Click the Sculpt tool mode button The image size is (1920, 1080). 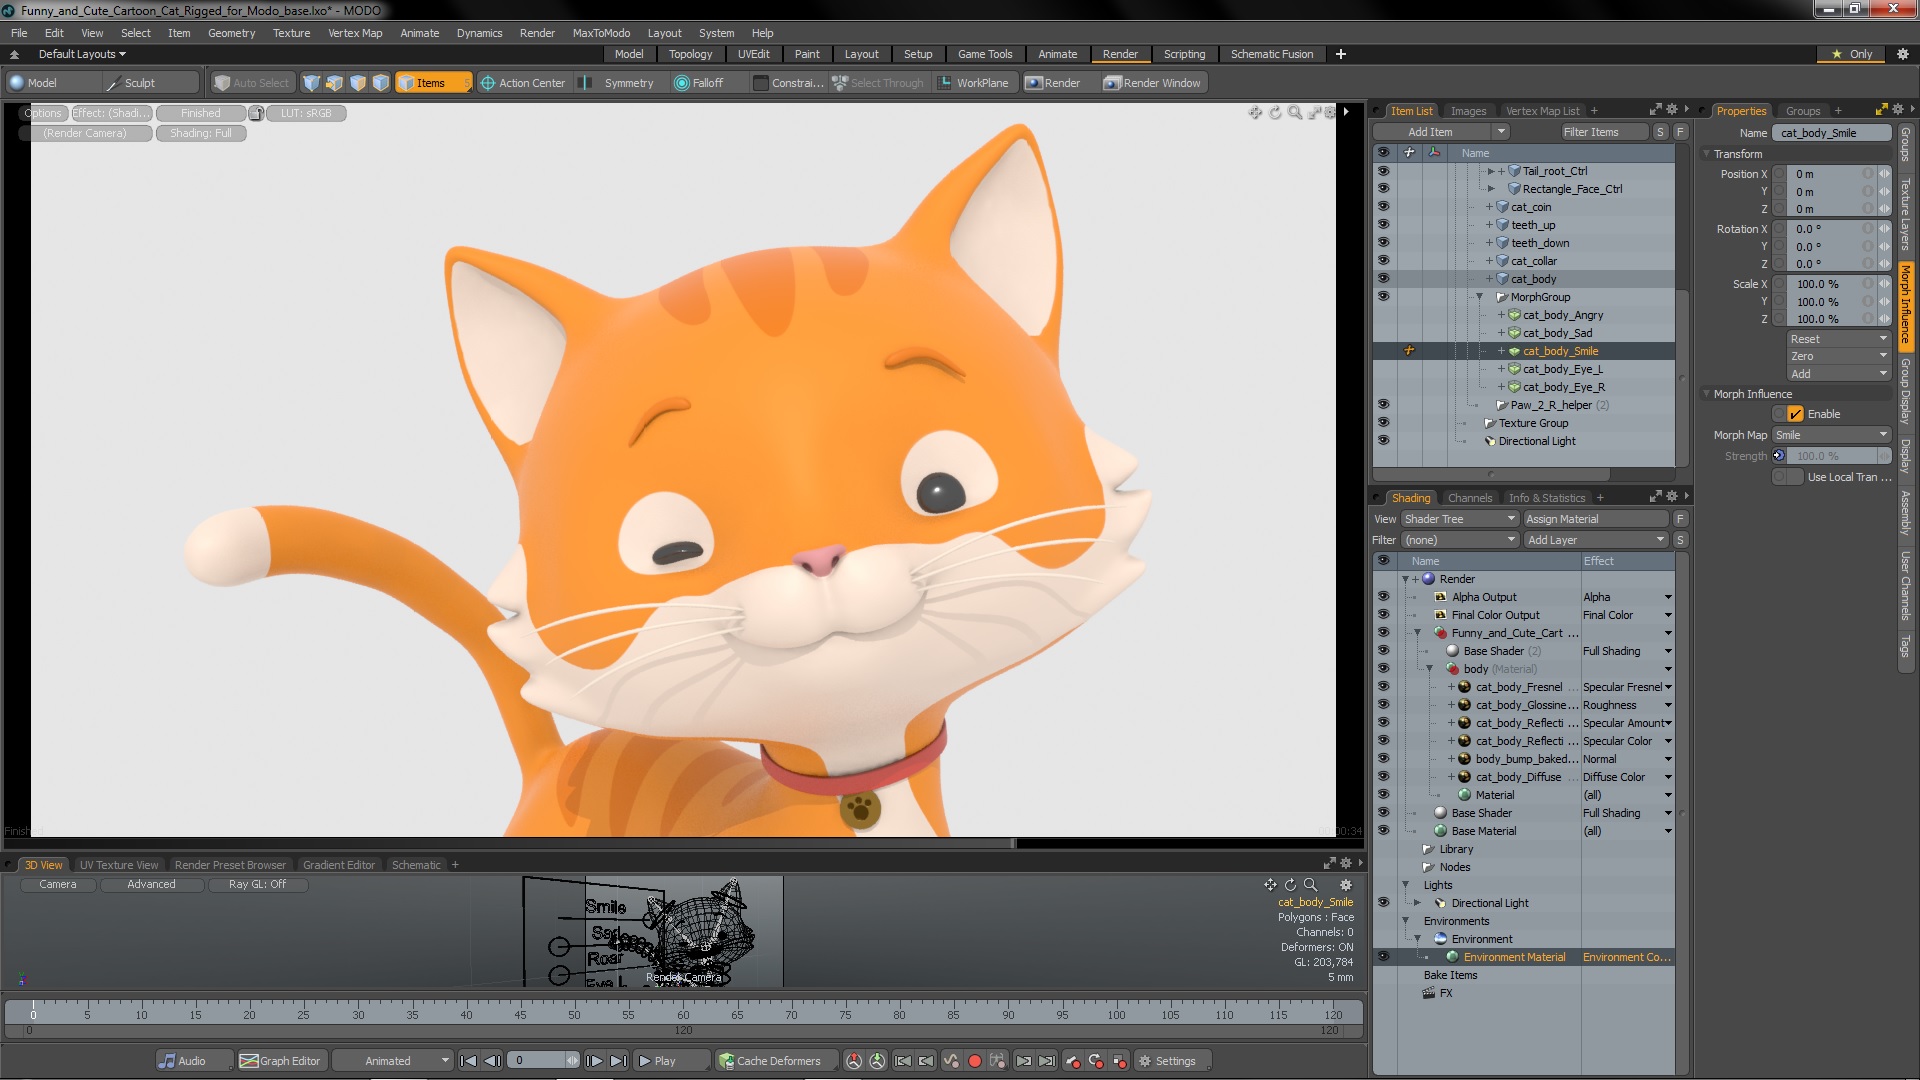(x=138, y=82)
